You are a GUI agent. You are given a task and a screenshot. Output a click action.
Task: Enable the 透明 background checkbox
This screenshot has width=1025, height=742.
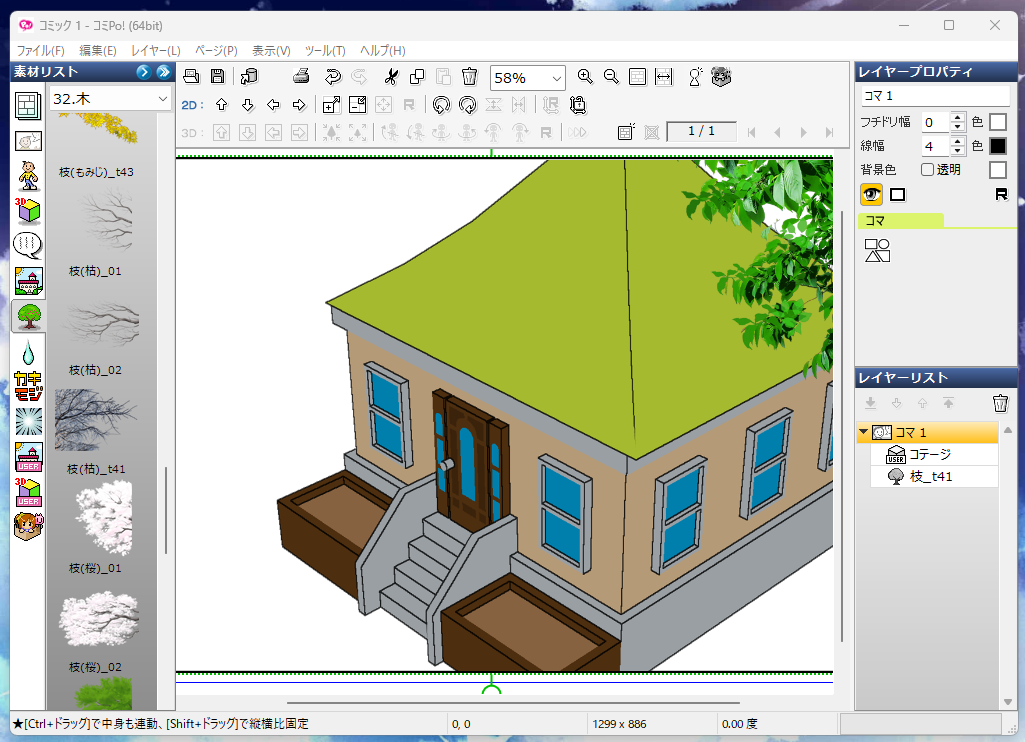[x=927, y=170]
